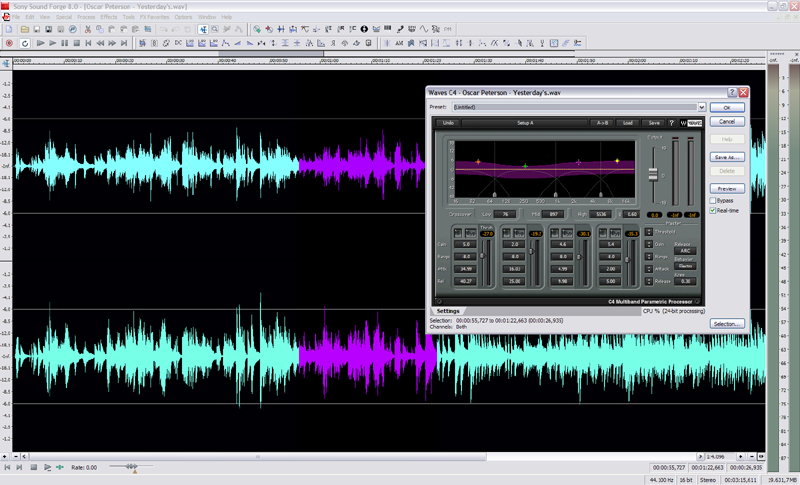800x485 pixels.
Task: Click the Cut scissors icon
Action: [x=88, y=30]
